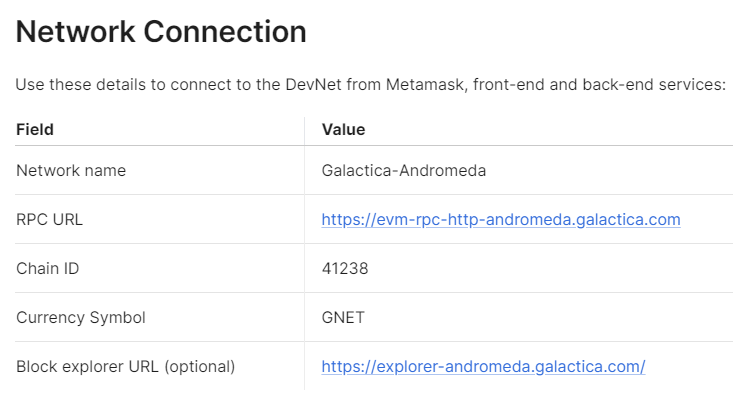Select the GNET currency symbol value
733x419 pixels.
[343, 318]
